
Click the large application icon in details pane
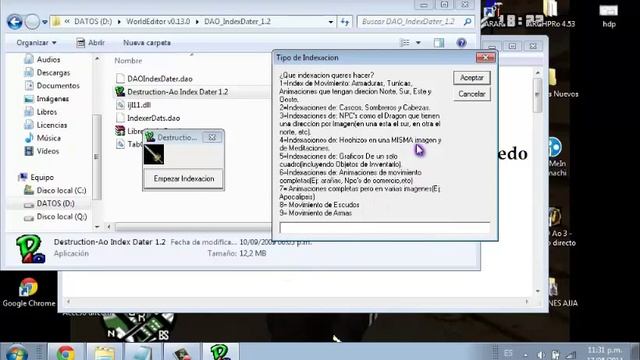30,249
